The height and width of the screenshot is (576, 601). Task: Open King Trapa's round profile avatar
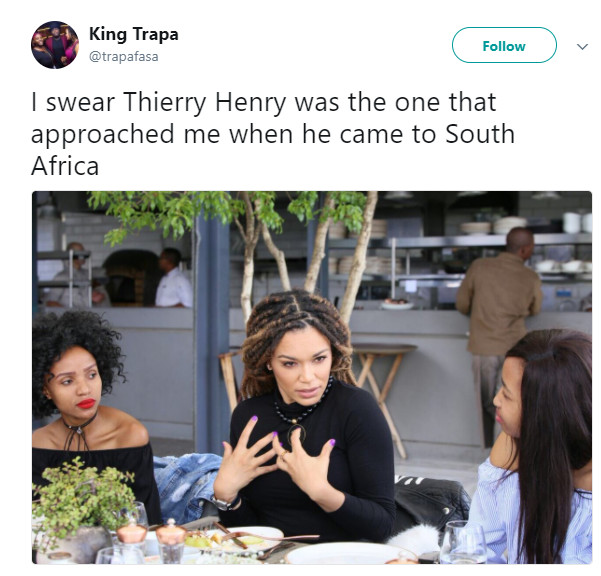55,45
